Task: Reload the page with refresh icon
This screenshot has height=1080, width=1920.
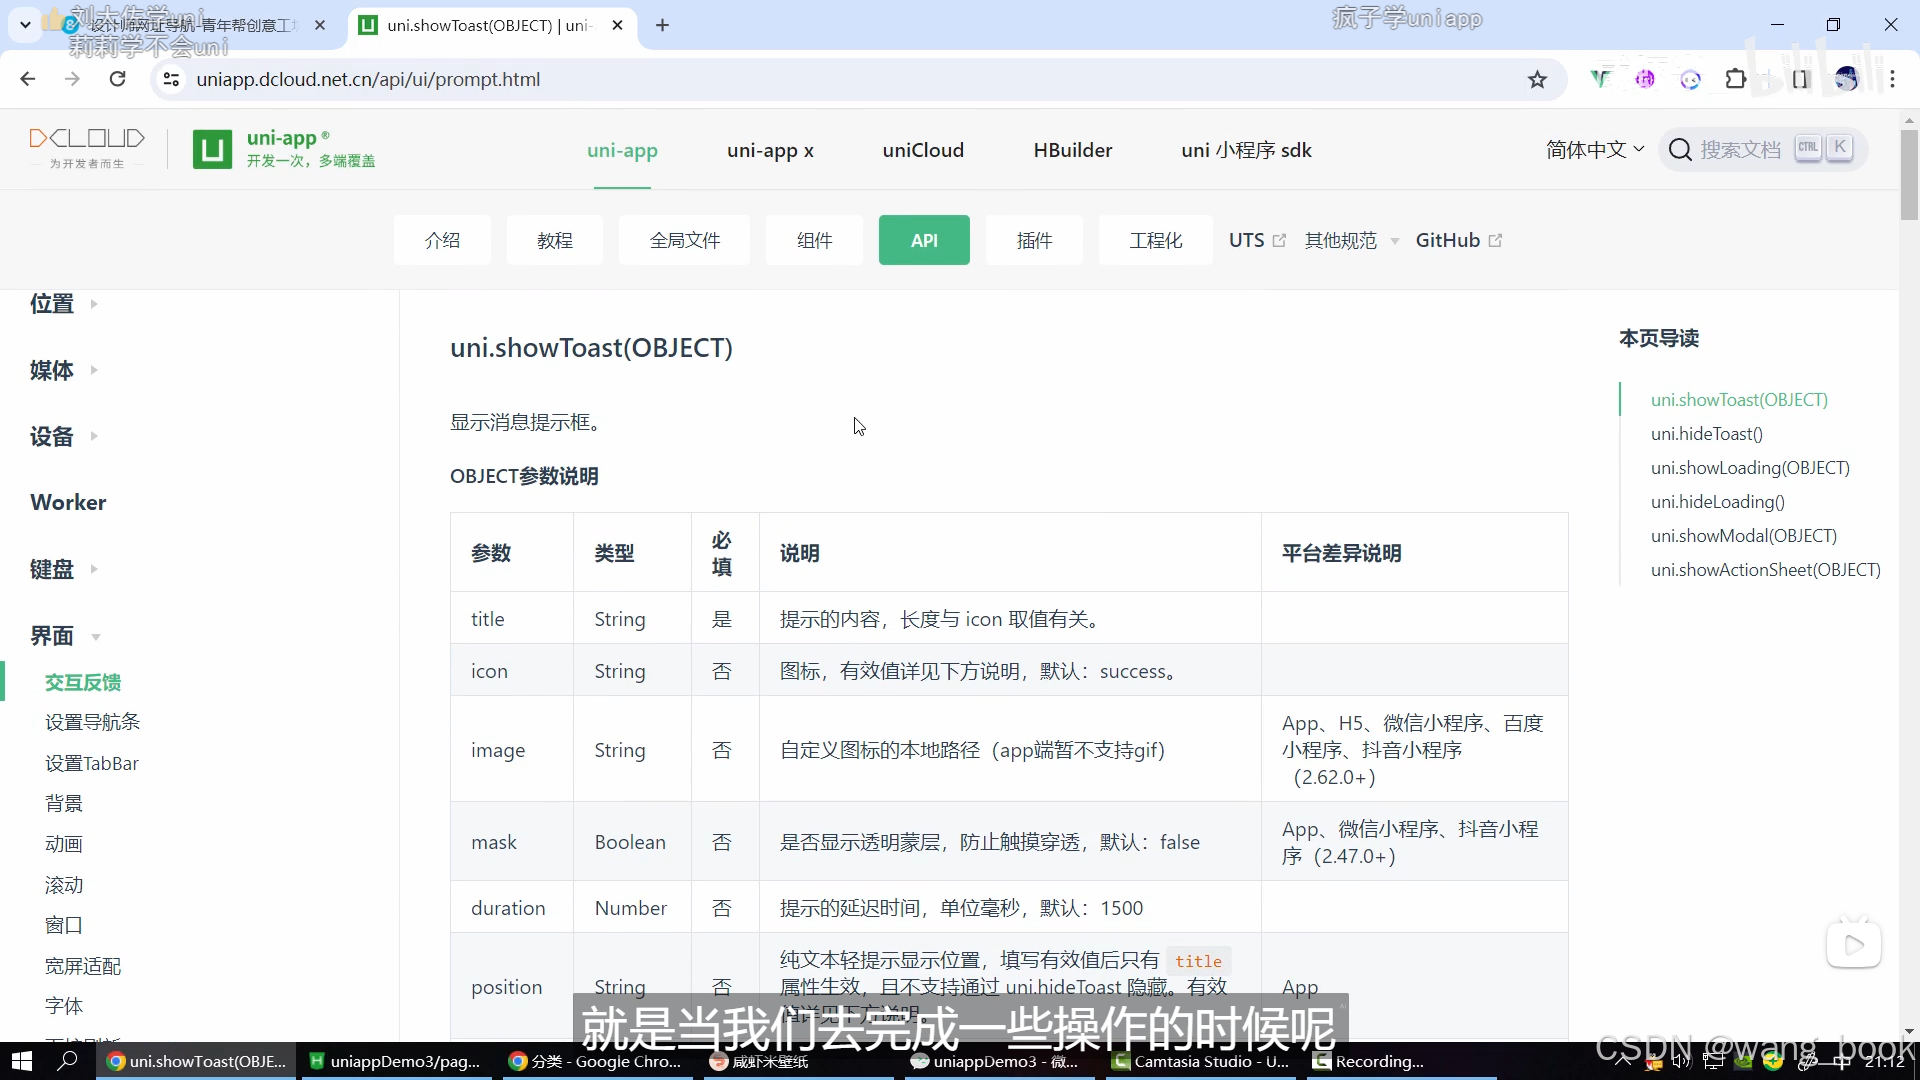Action: (x=118, y=79)
